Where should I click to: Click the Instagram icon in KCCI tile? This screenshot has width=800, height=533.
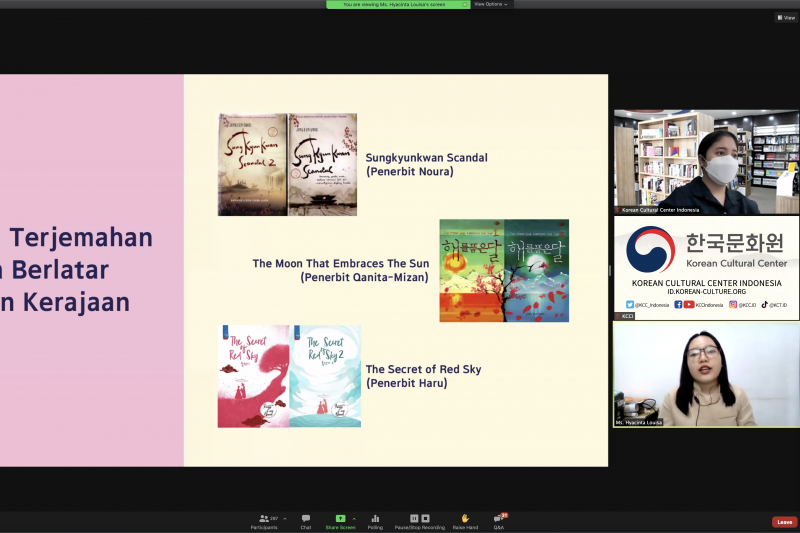pyautogui.click(x=733, y=304)
